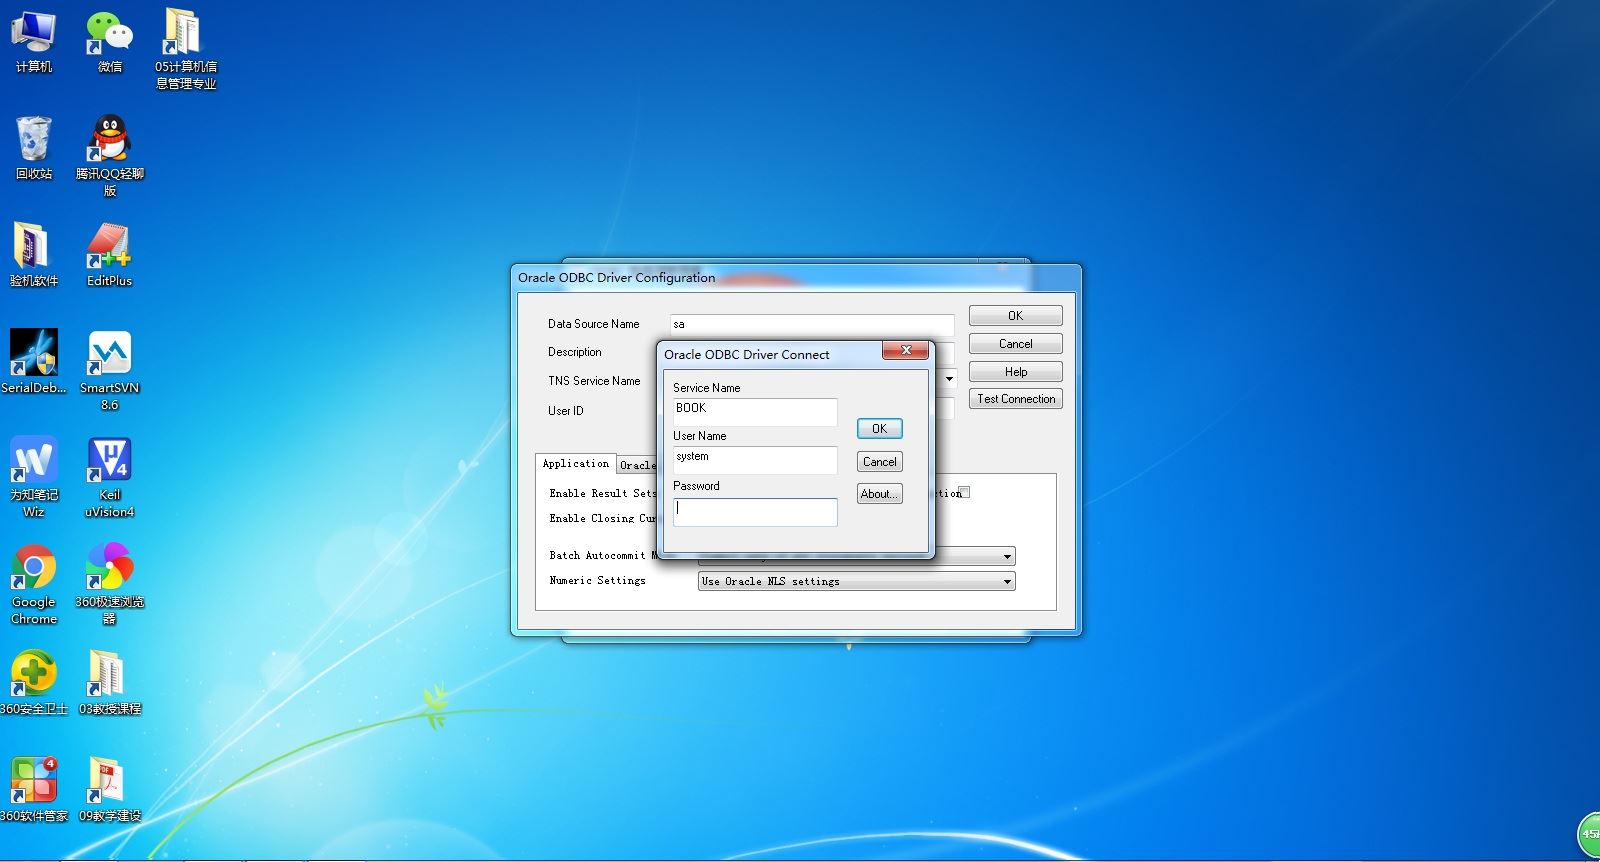Click the "Numeric Settings" label
The height and width of the screenshot is (862, 1600).
click(x=598, y=580)
